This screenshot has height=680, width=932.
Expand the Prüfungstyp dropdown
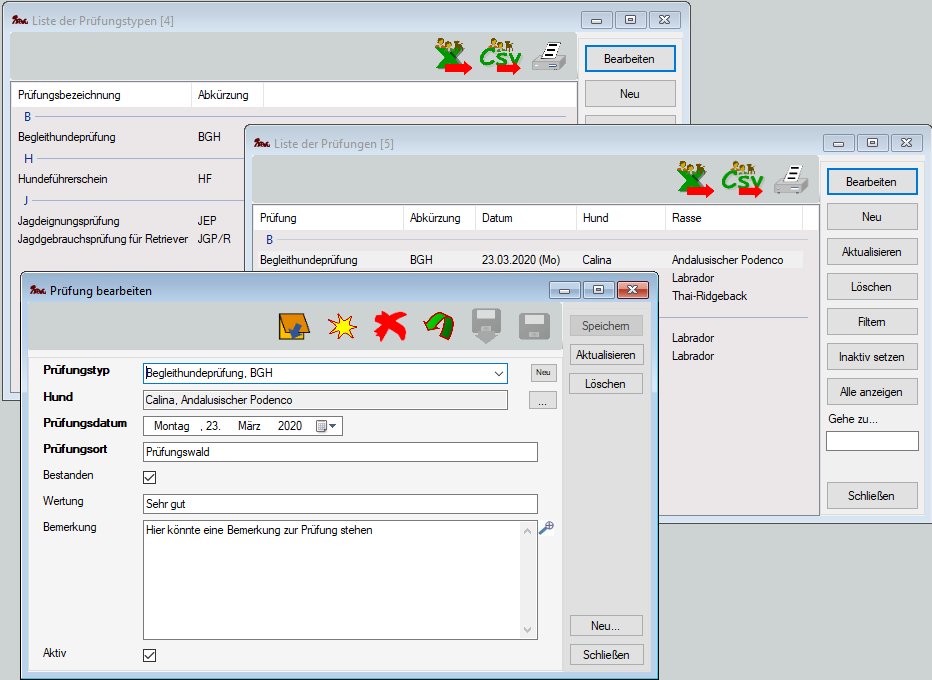coord(498,373)
